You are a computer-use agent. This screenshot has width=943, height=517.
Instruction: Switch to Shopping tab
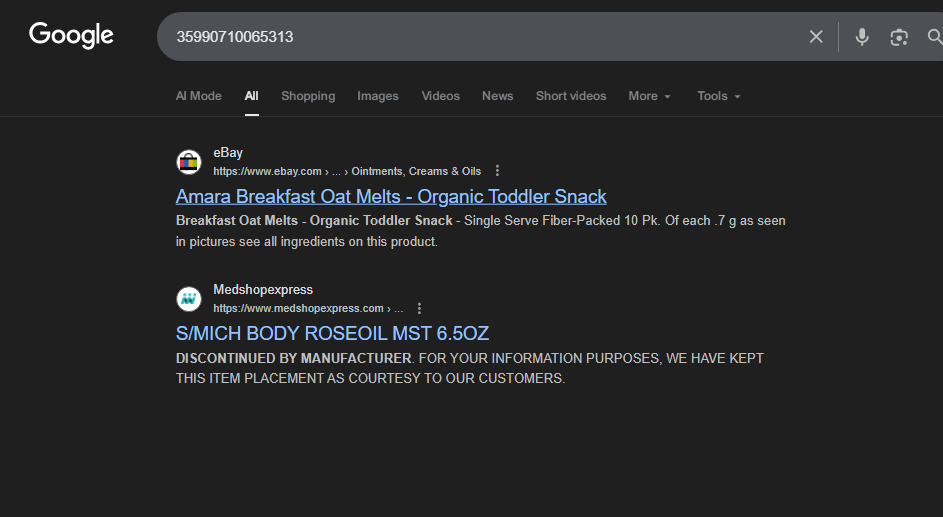point(308,96)
